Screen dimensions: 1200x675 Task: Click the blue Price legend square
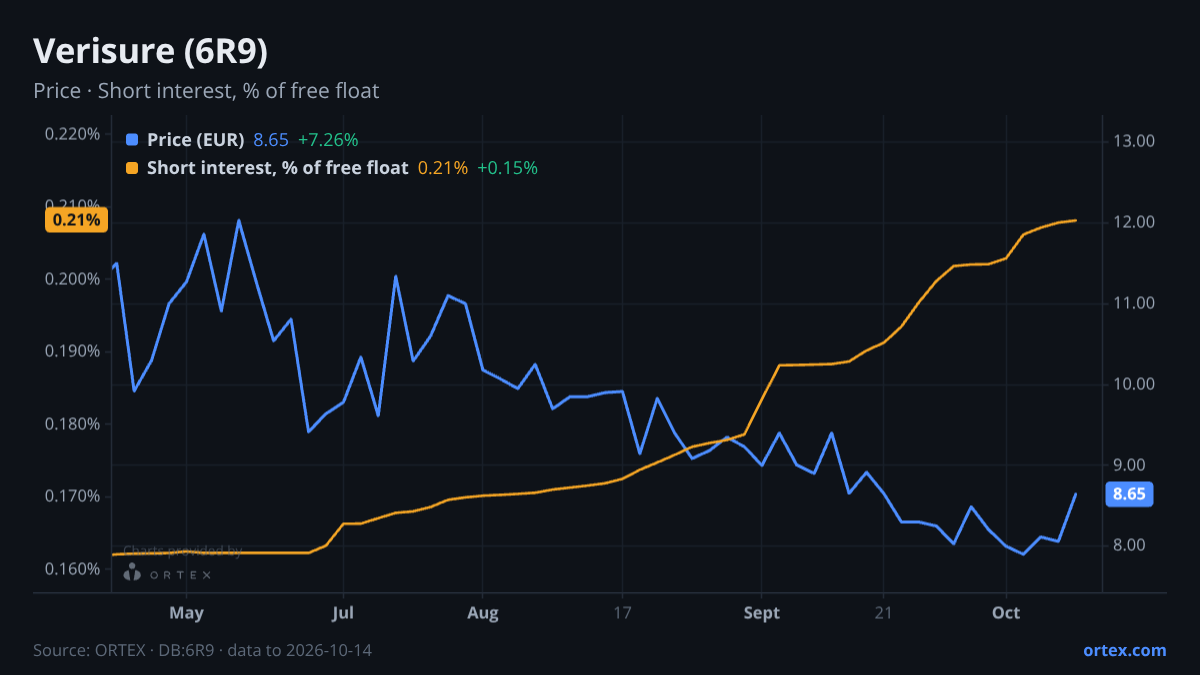pos(132,140)
